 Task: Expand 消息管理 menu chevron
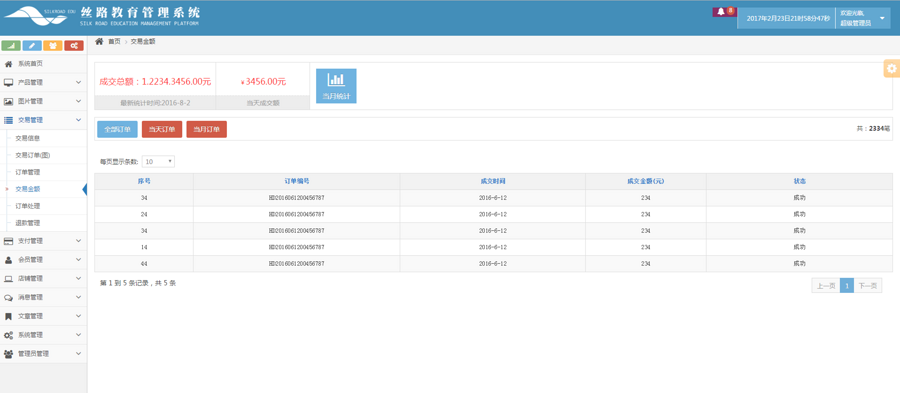coord(79,298)
